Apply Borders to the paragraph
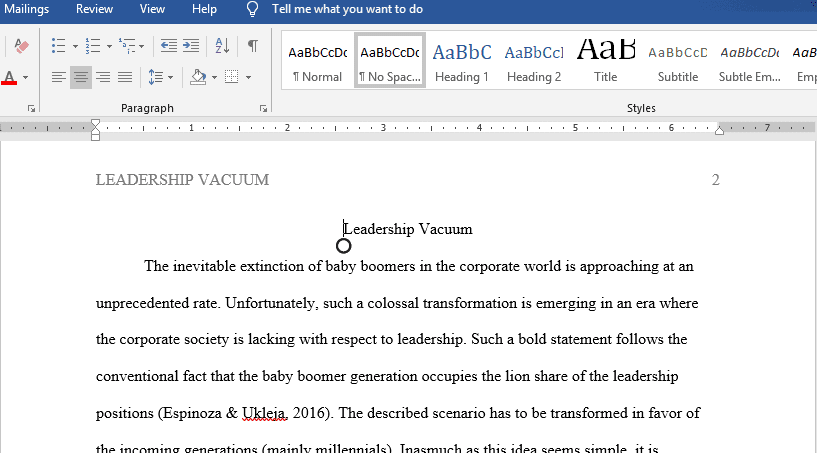 pos(231,78)
